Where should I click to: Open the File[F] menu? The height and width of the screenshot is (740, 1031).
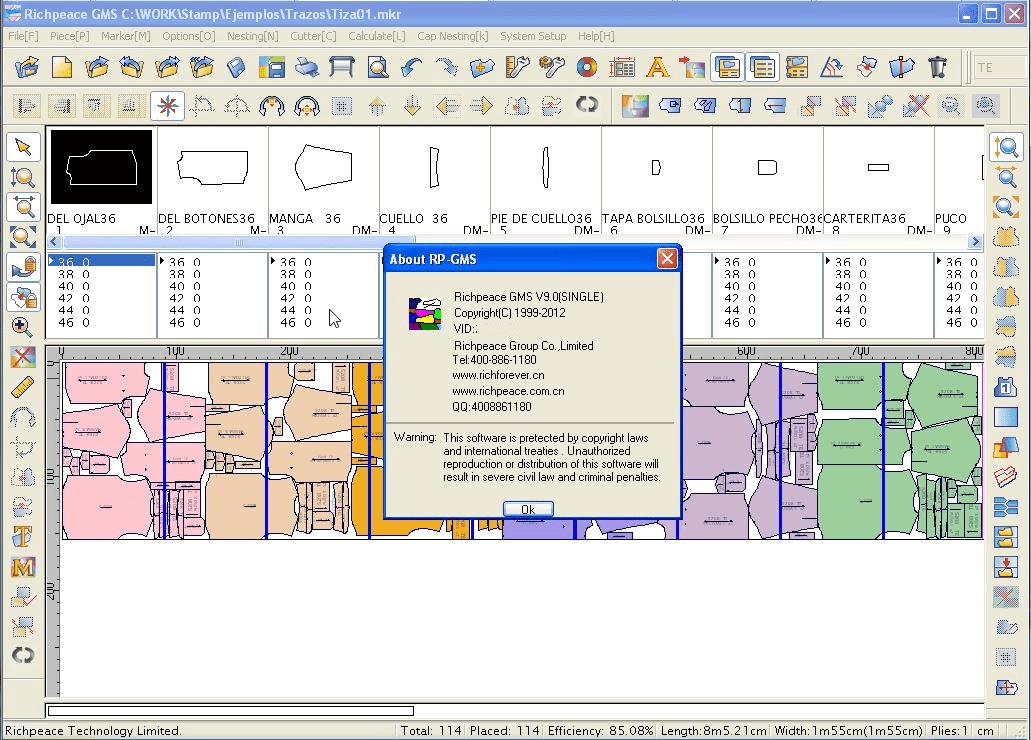[x=23, y=36]
